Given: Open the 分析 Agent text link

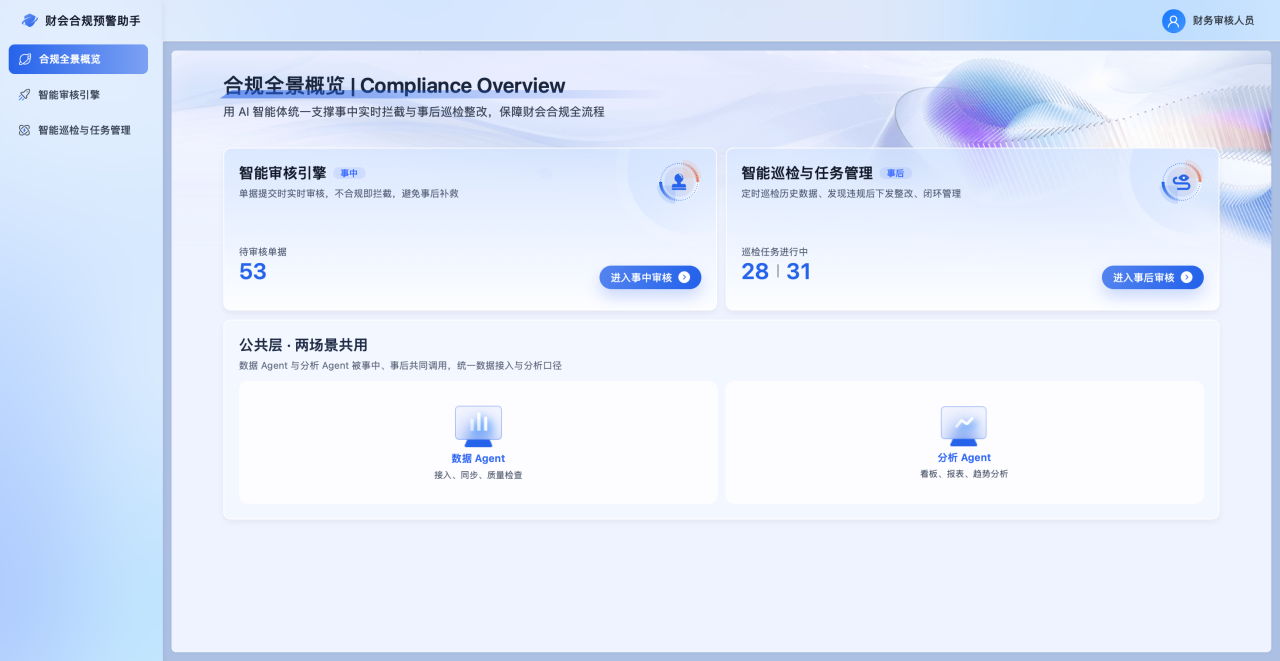Looking at the screenshot, I should [x=963, y=458].
